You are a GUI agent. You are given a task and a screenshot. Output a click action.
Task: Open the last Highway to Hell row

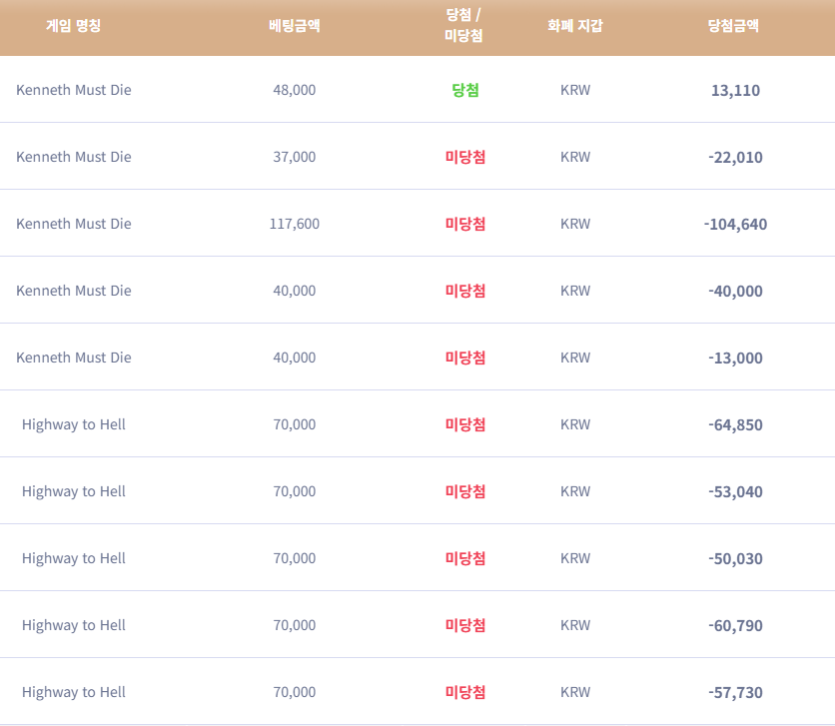click(418, 692)
